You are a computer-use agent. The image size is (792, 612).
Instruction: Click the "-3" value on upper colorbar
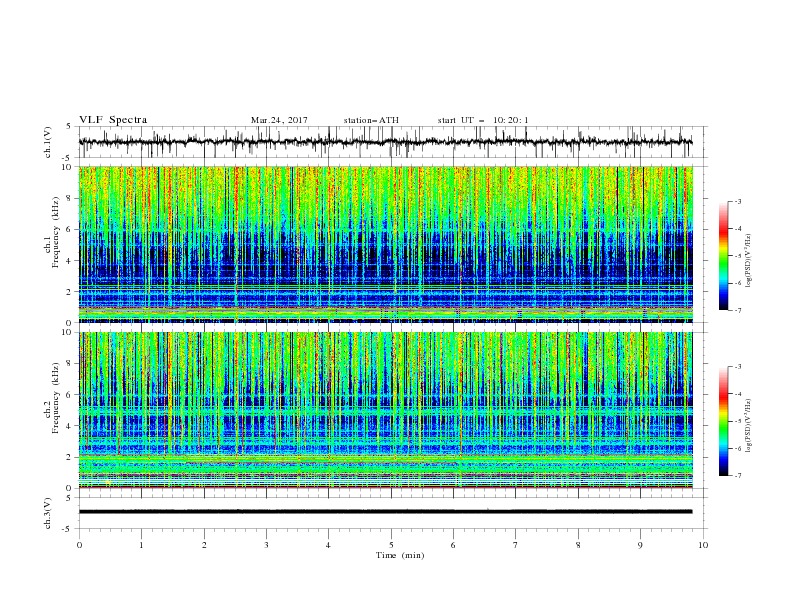click(737, 202)
